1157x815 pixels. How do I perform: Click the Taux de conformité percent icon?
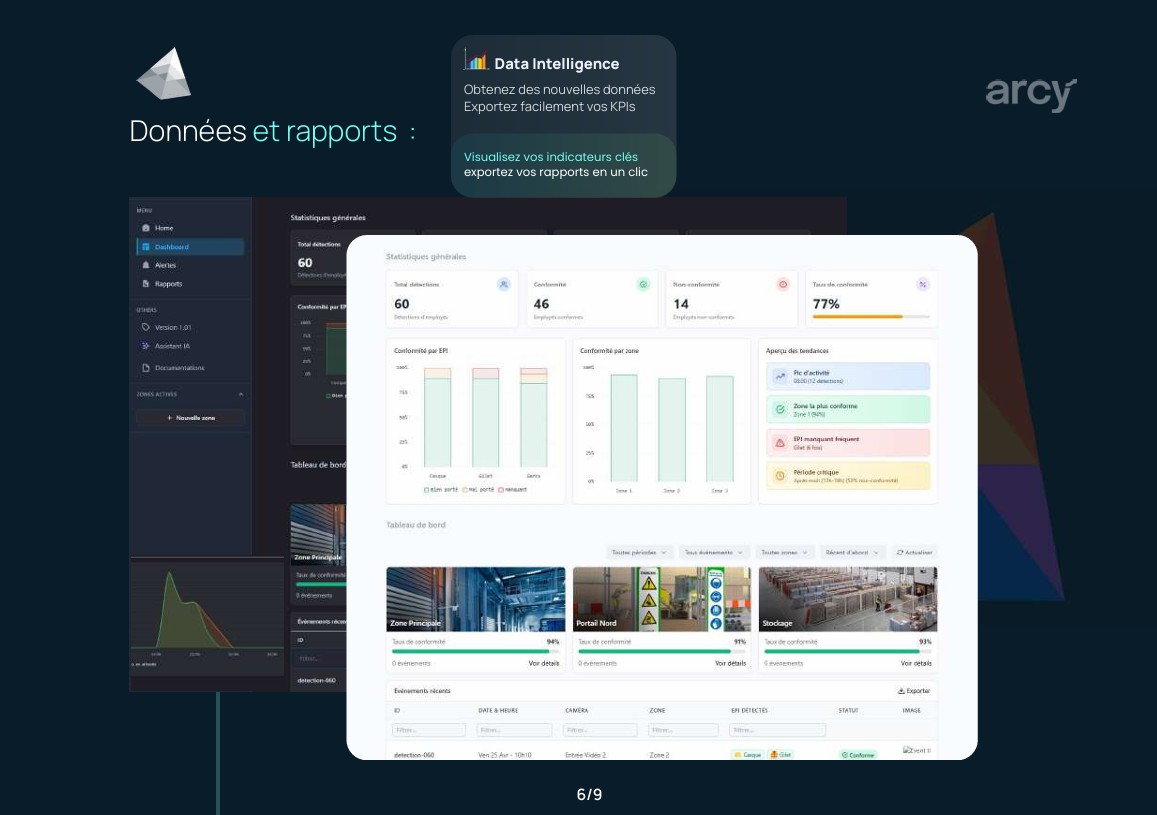point(922,284)
